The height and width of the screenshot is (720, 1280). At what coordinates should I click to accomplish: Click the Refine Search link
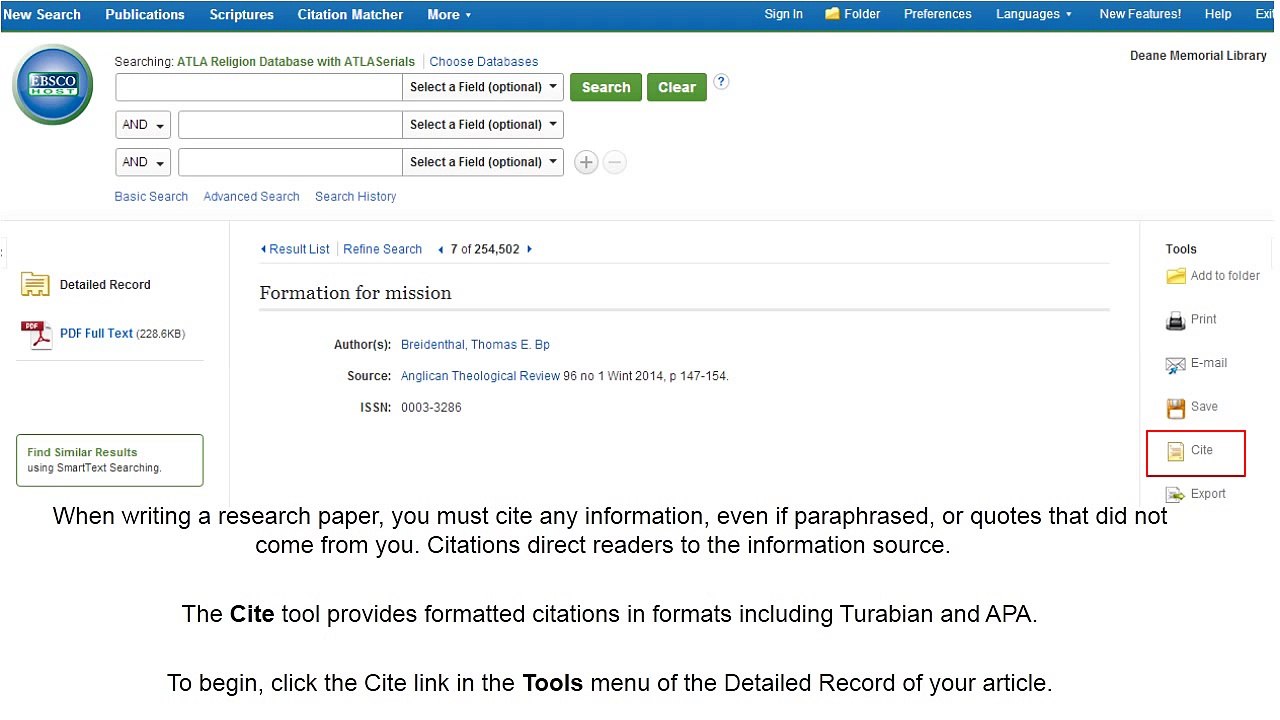pyautogui.click(x=382, y=249)
